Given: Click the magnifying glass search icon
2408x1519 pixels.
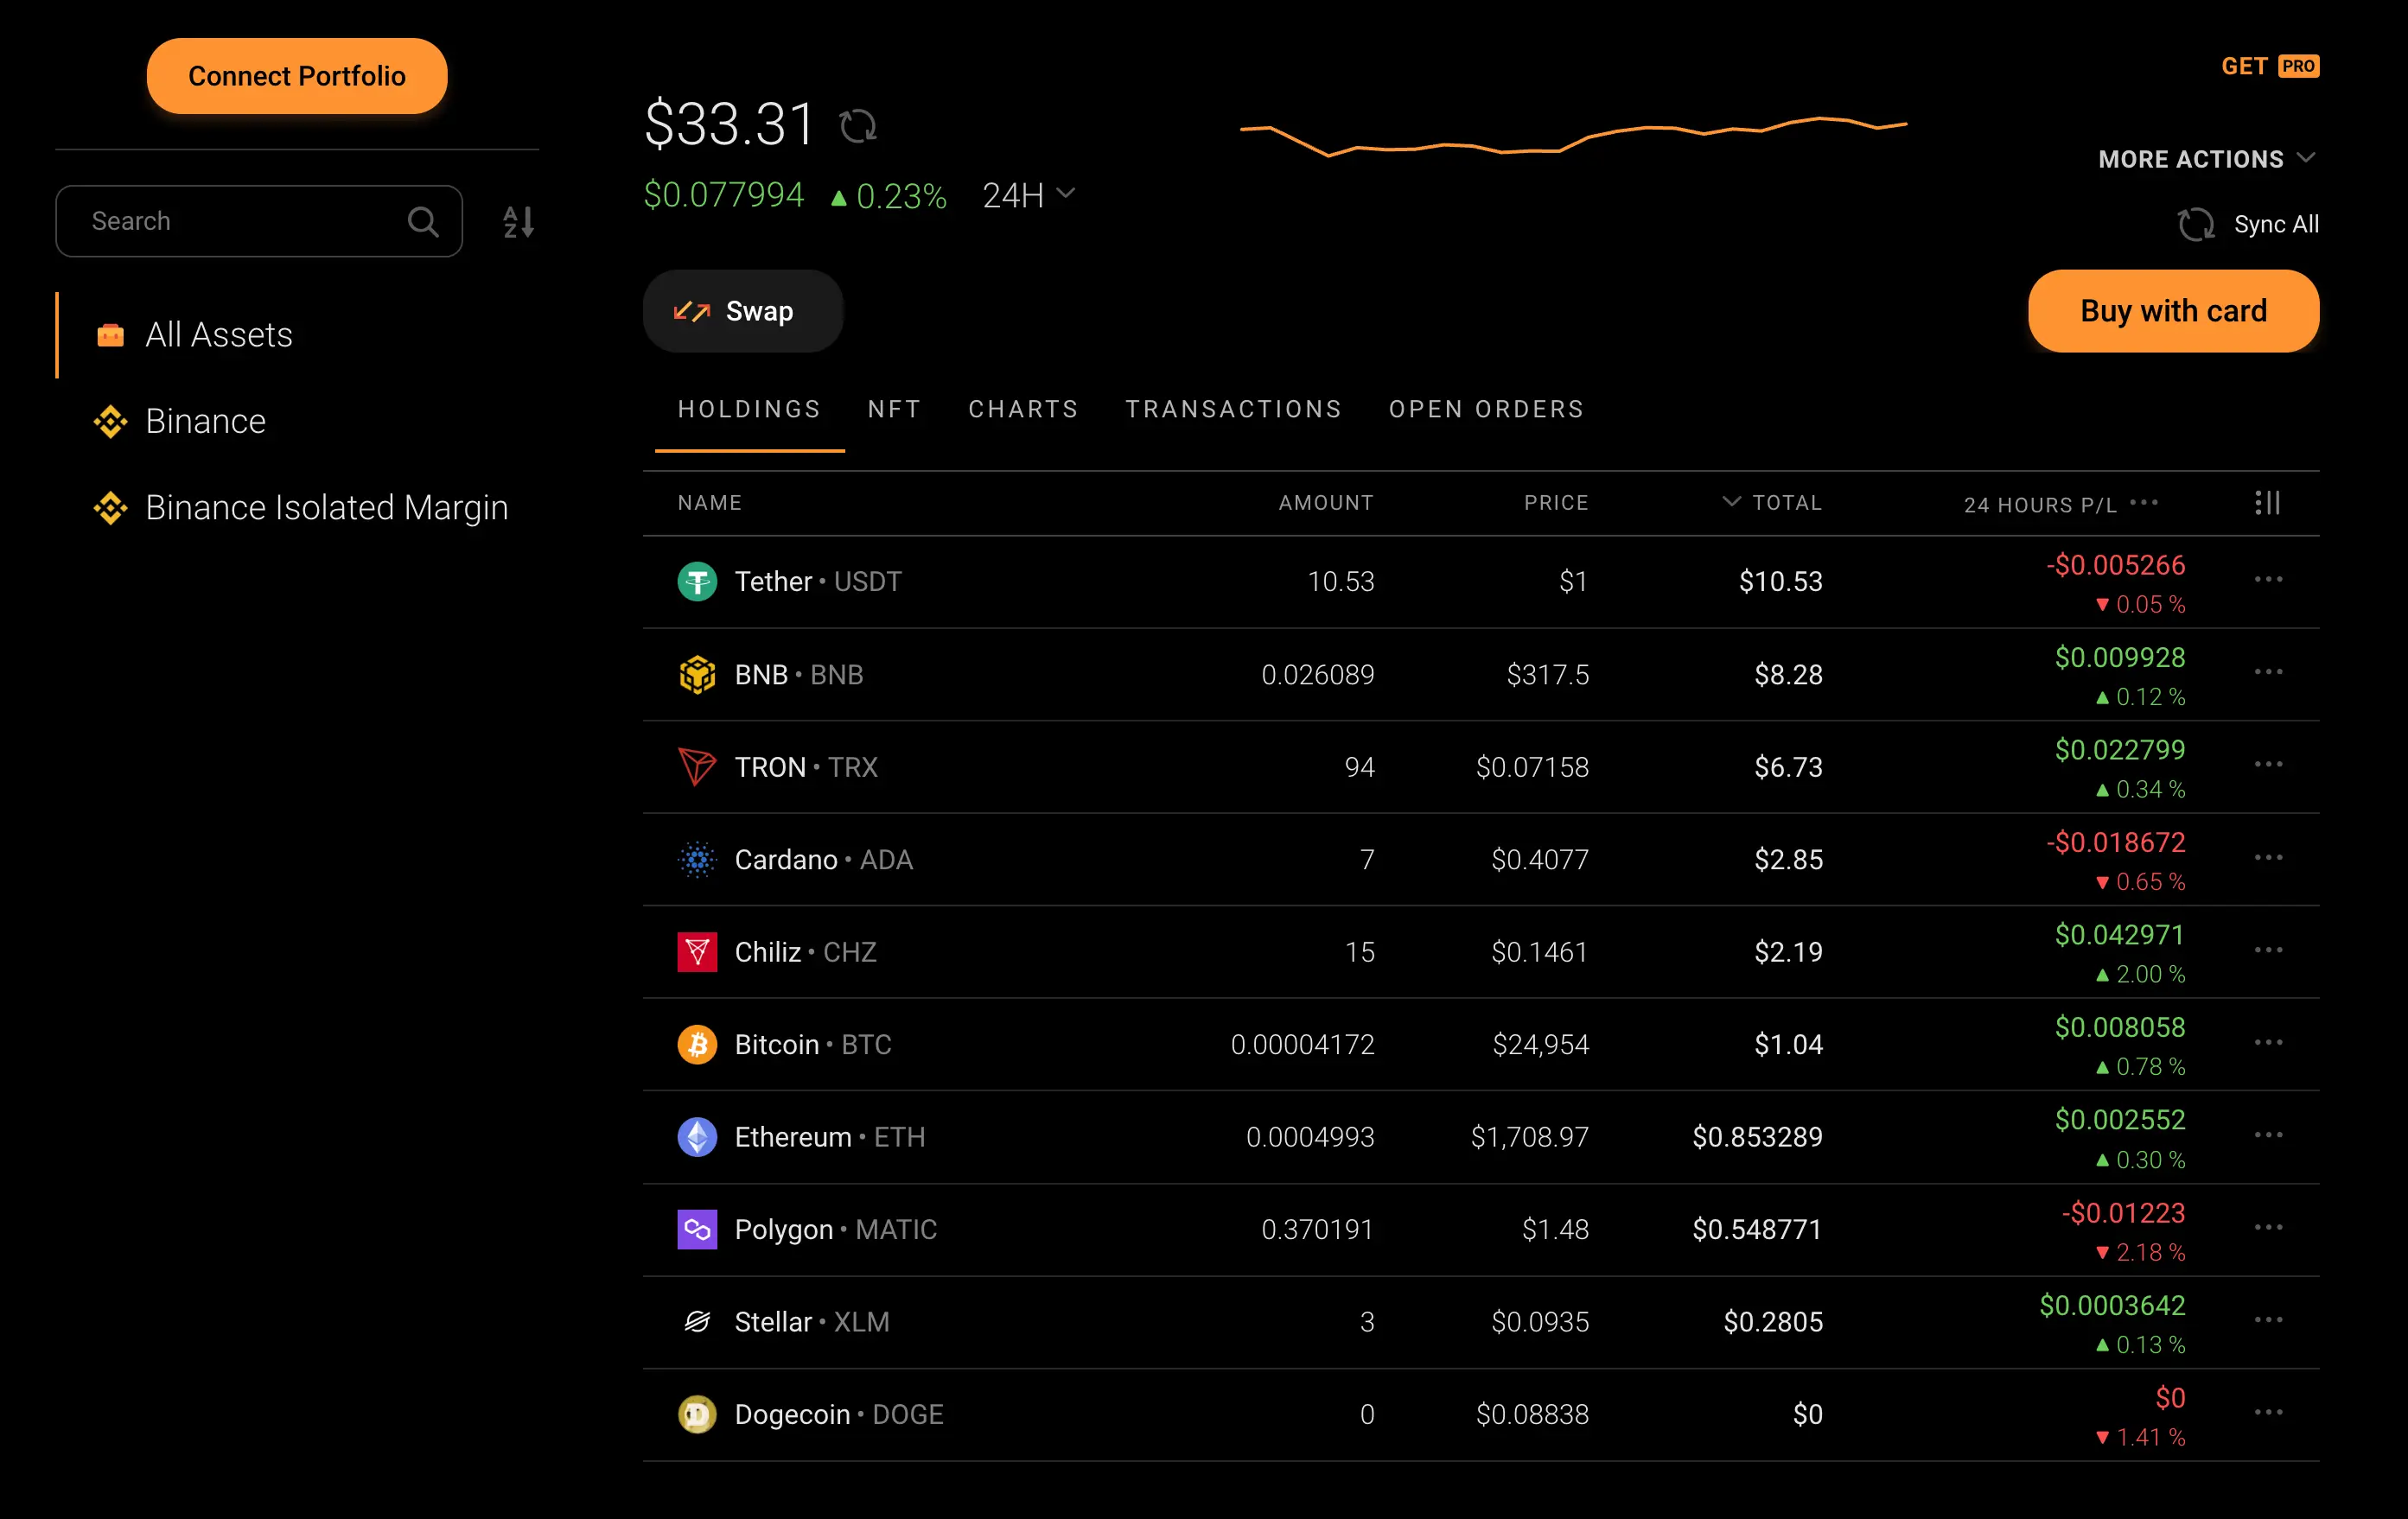Looking at the screenshot, I should [423, 221].
